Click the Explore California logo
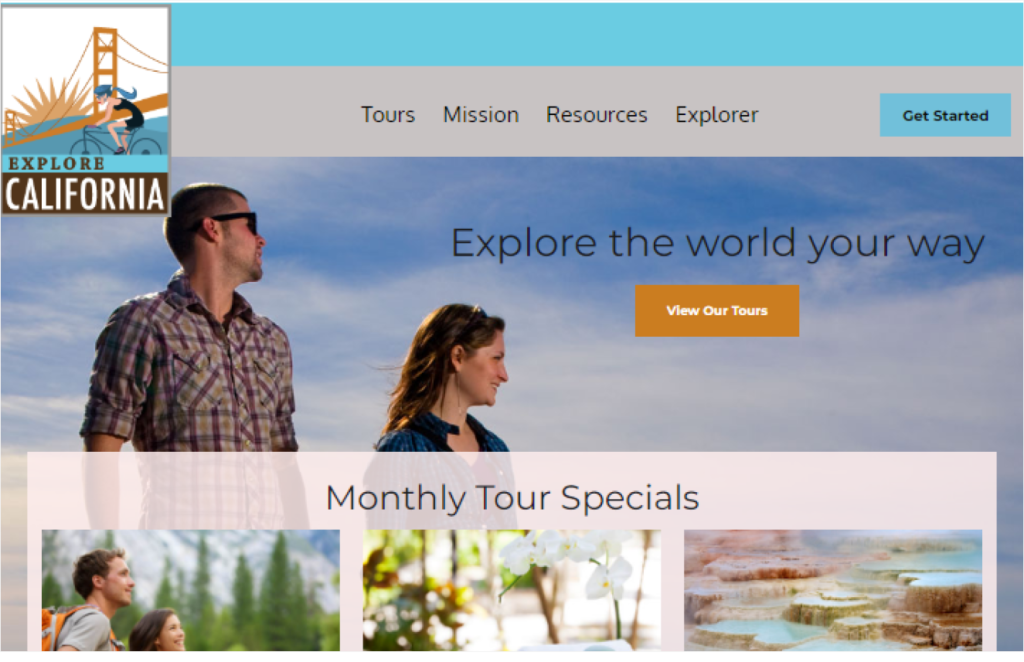The width and height of the screenshot is (1024, 662). [86, 110]
